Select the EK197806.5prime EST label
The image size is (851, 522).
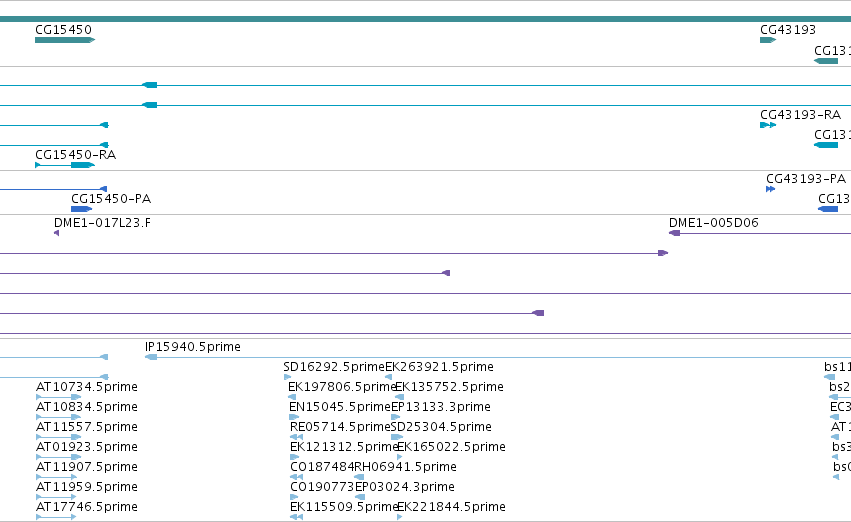[x=341, y=387]
